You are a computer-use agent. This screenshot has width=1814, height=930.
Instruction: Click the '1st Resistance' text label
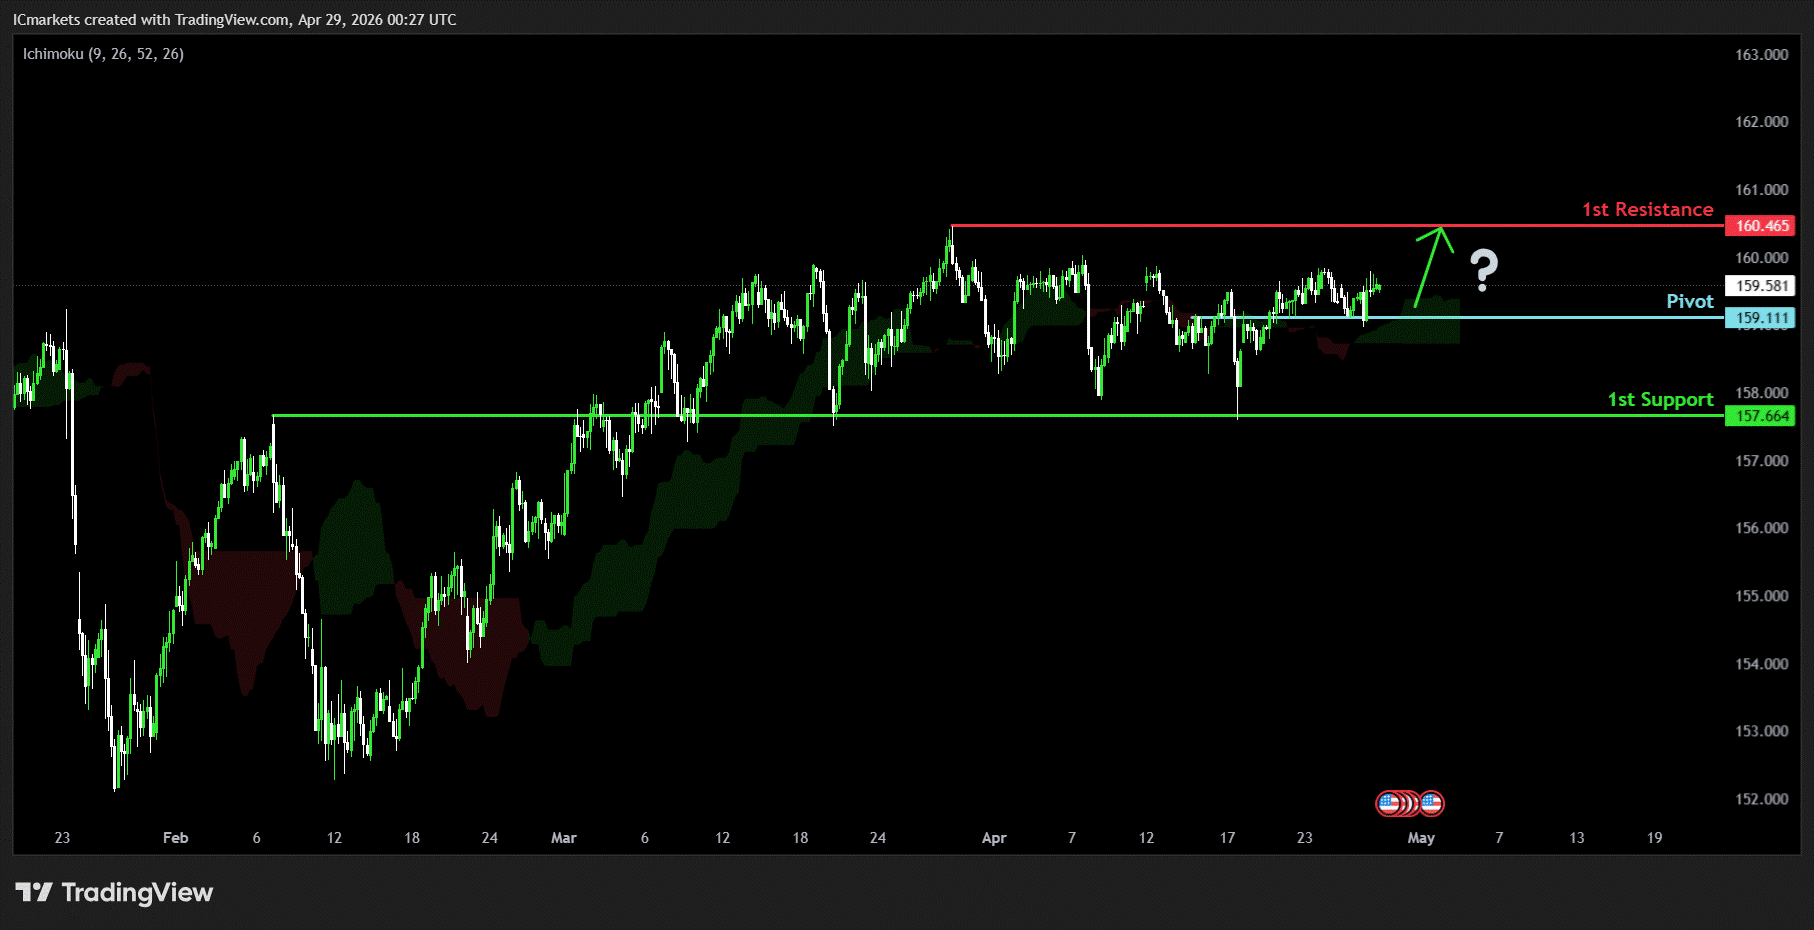pos(1647,210)
